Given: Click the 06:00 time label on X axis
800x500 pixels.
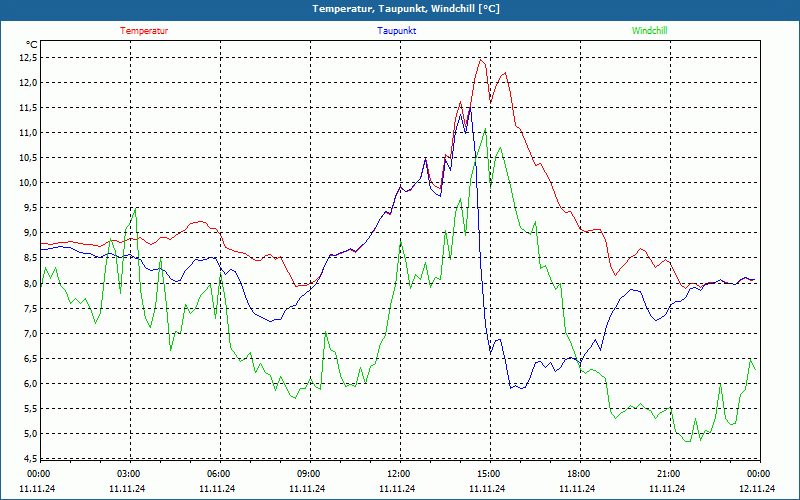Looking at the screenshot, I should [x=219, y=474].
